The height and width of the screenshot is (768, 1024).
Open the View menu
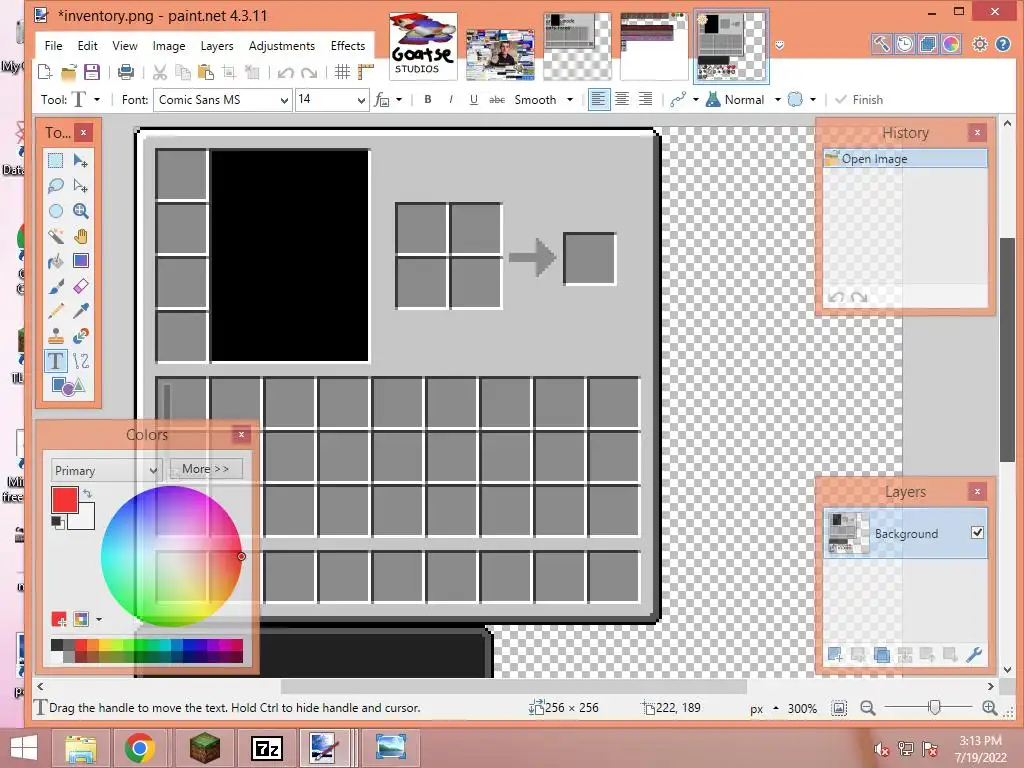point(125,46)
